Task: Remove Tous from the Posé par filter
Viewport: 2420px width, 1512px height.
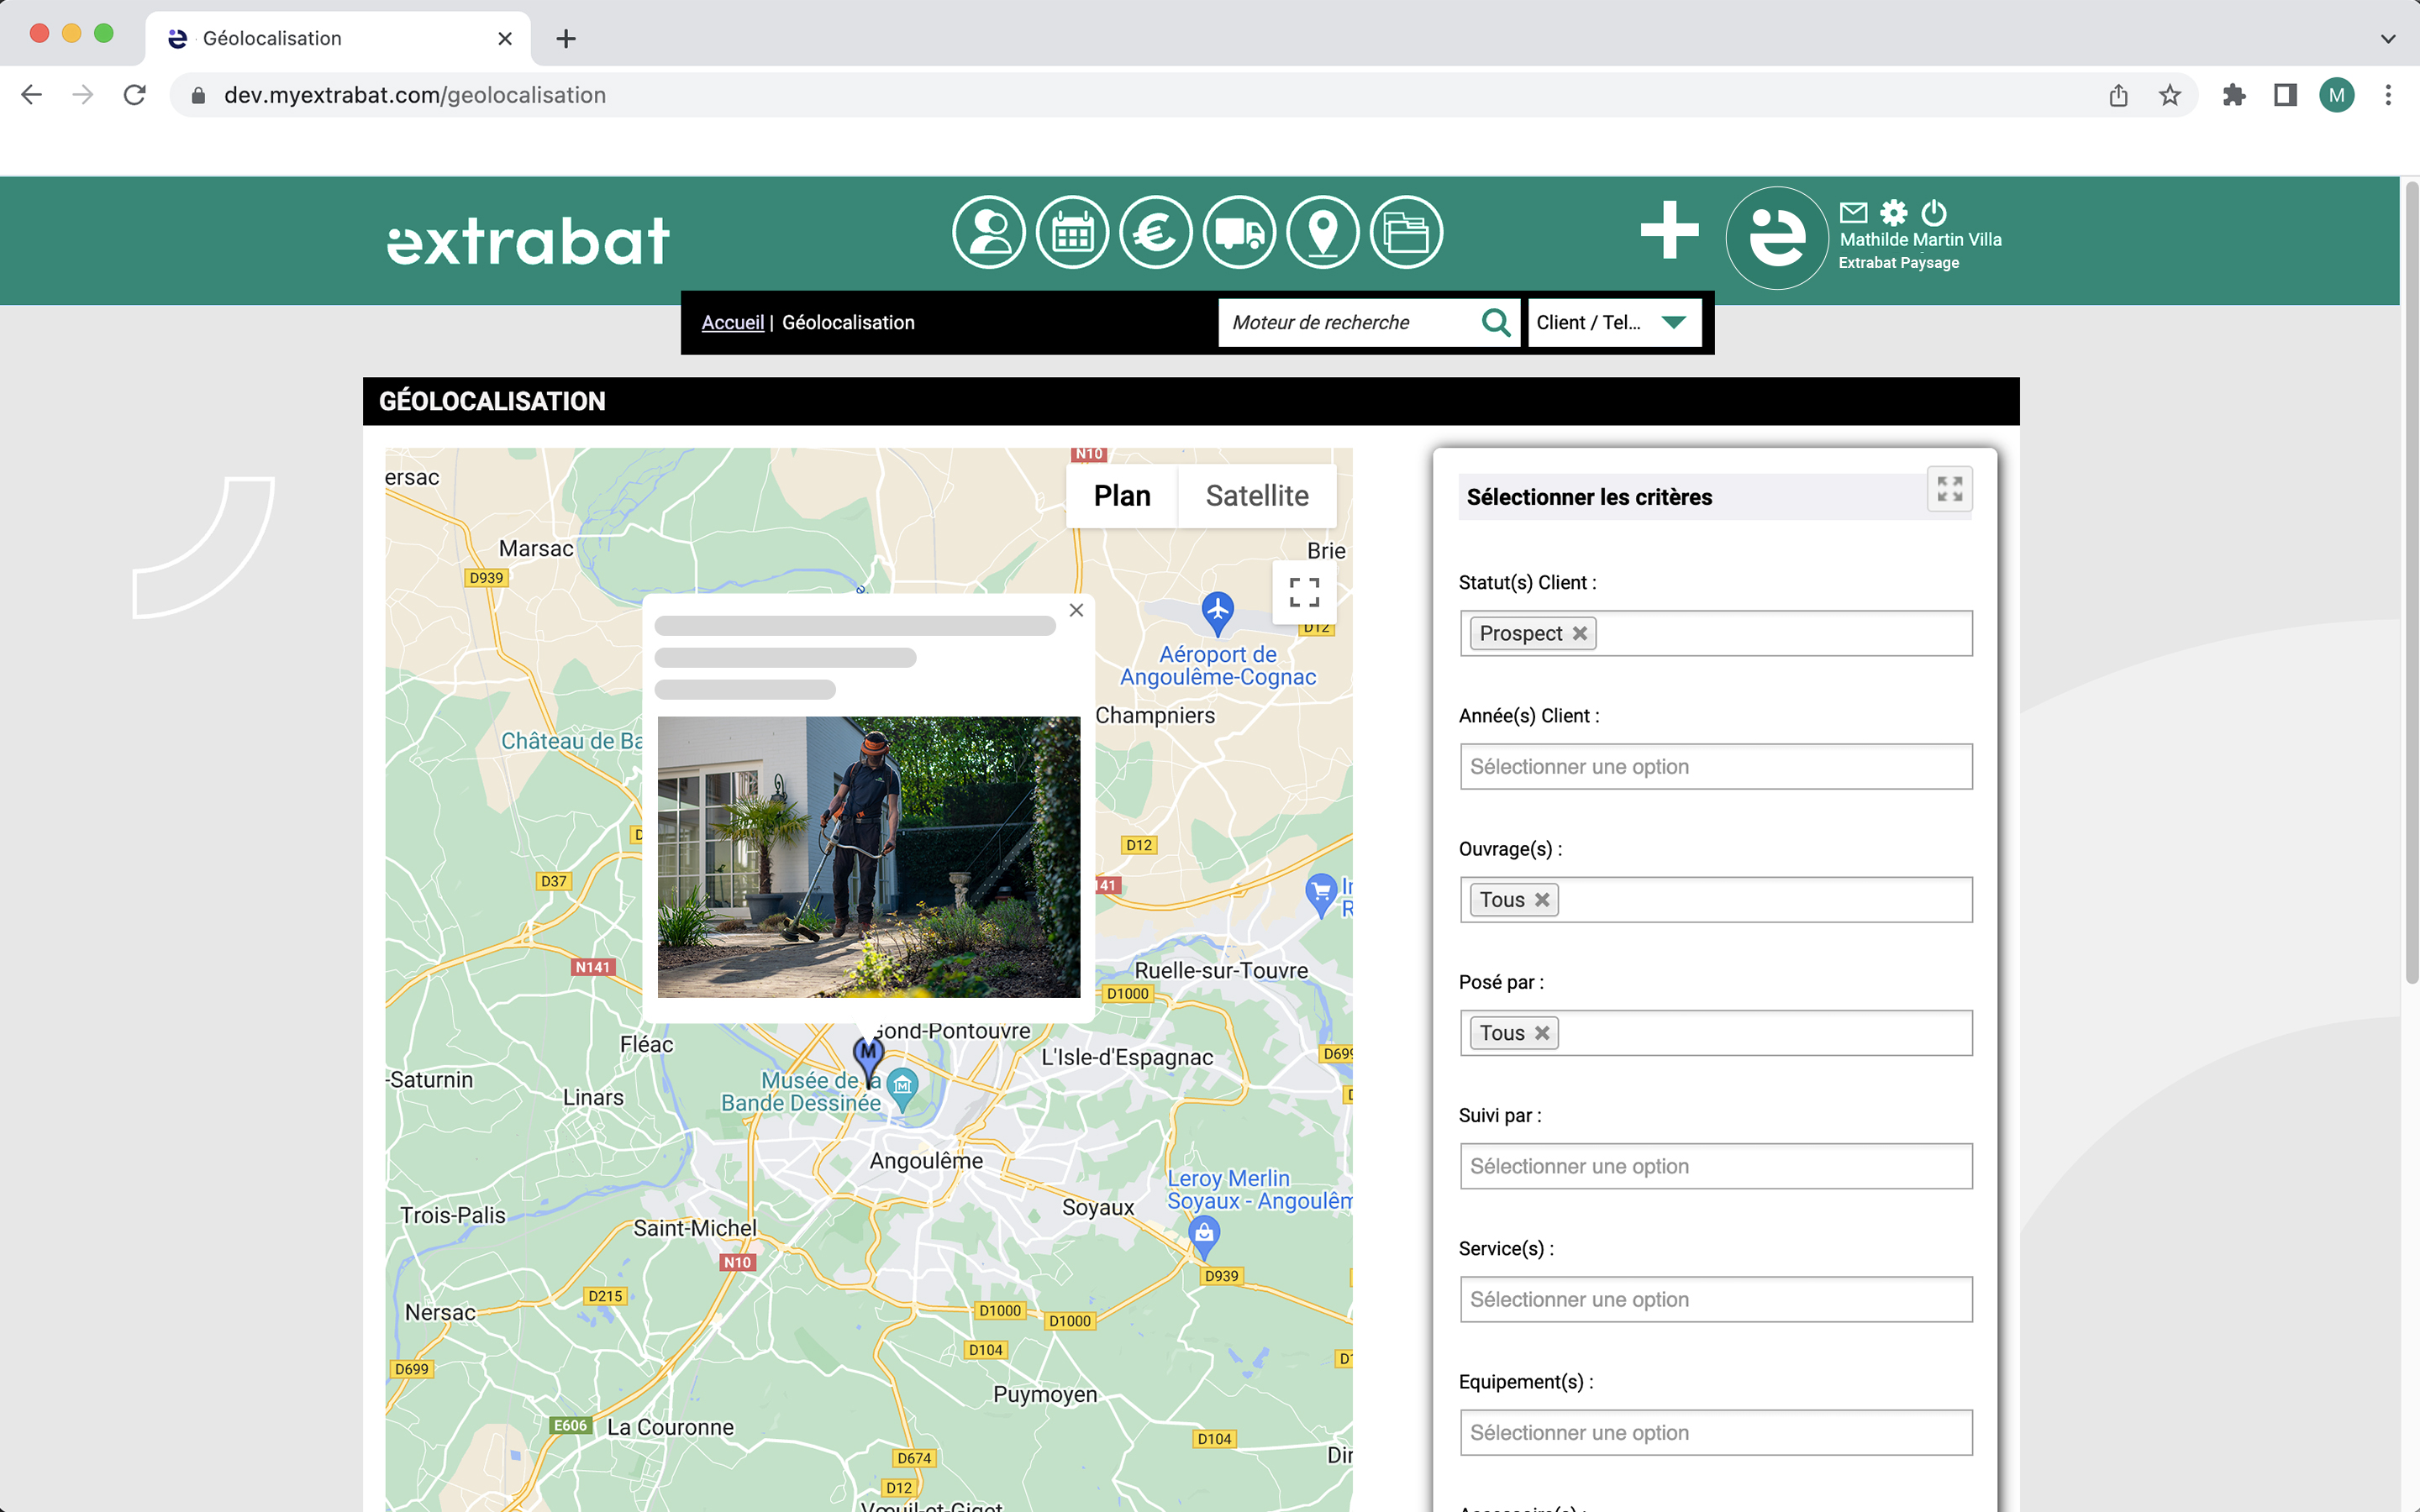Action: click(1541, 1032)
